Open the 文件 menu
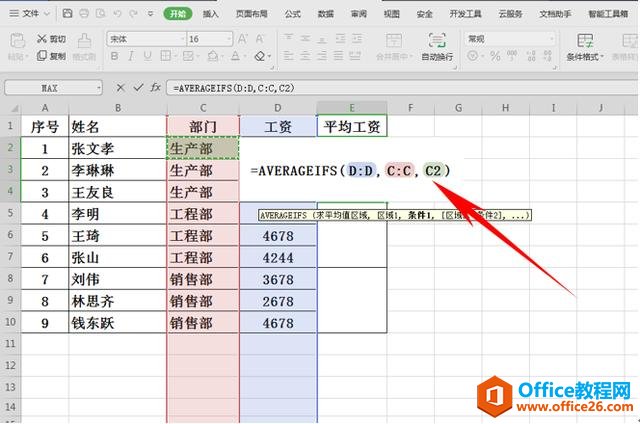The width and height of the screenshot is (640, 424). [29, 13]
